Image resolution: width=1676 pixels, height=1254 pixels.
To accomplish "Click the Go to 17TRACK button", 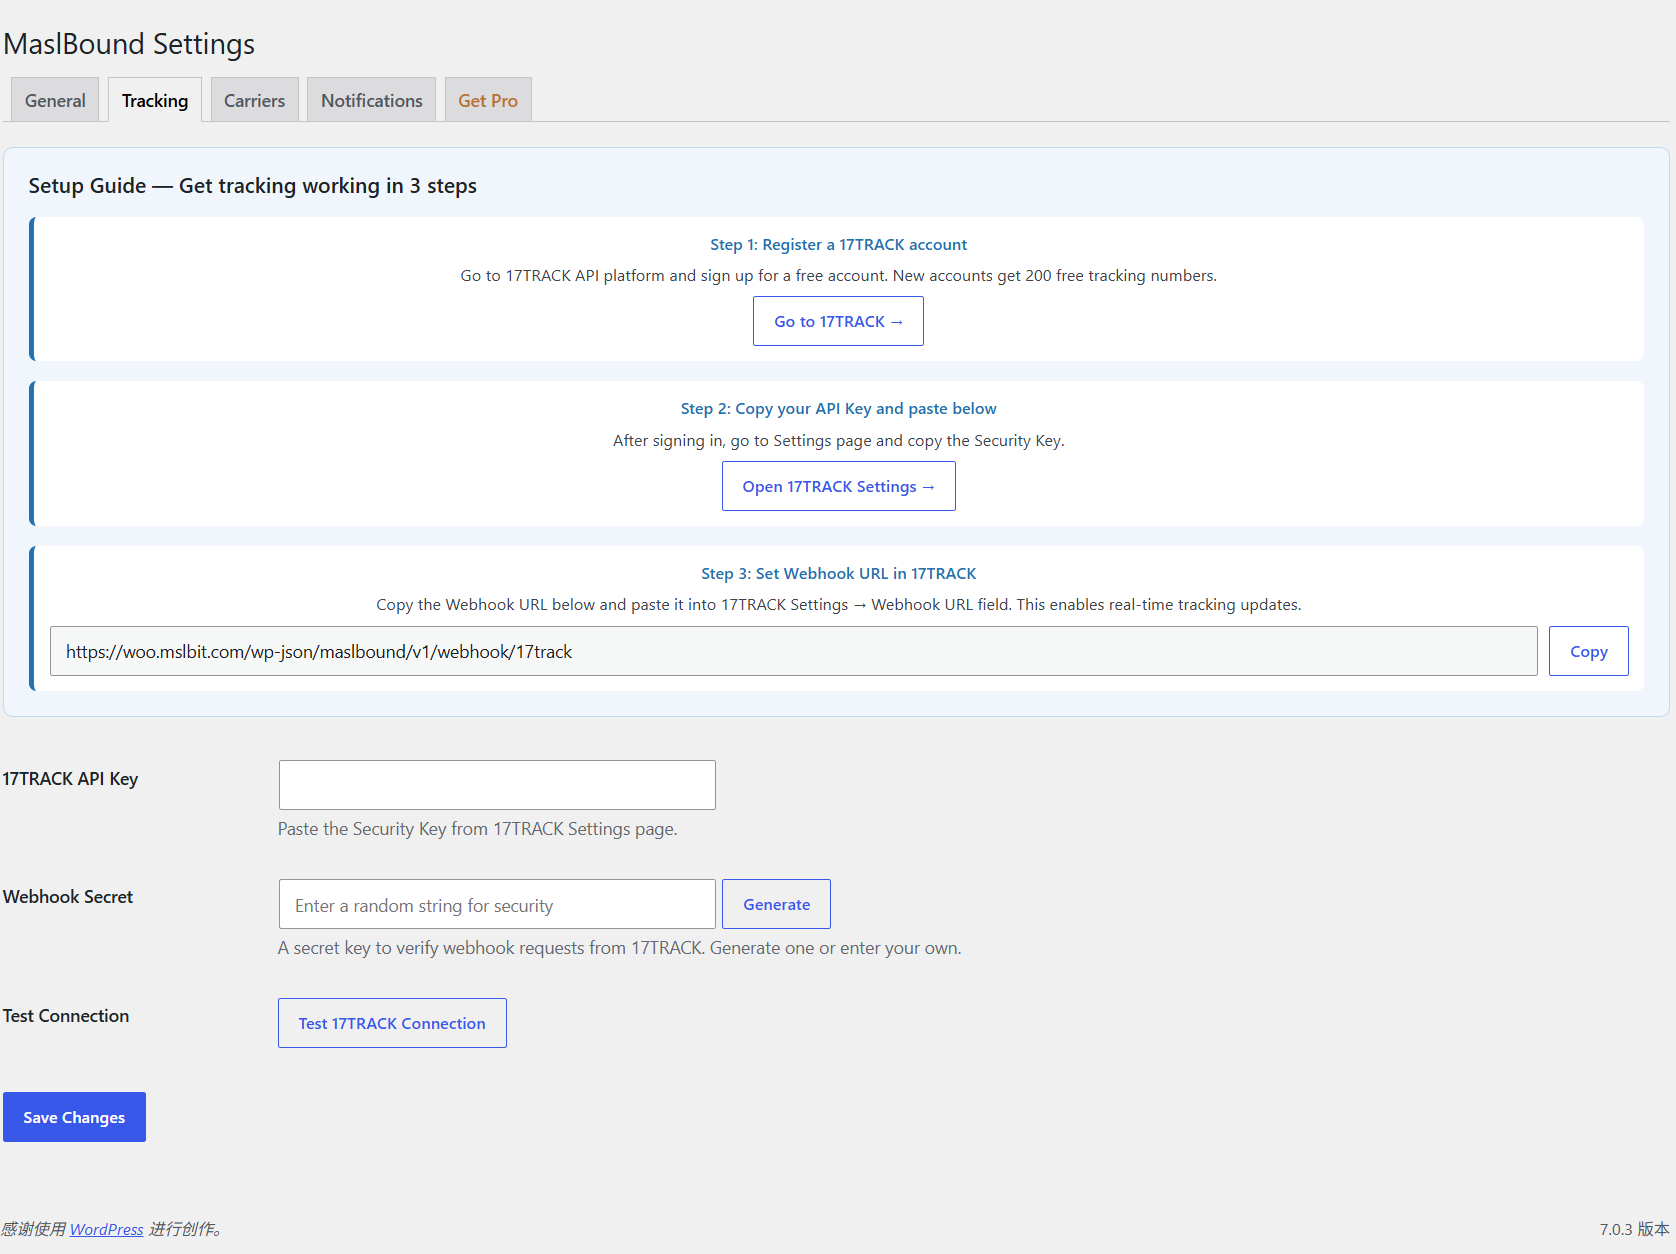I will coord(838,321).
